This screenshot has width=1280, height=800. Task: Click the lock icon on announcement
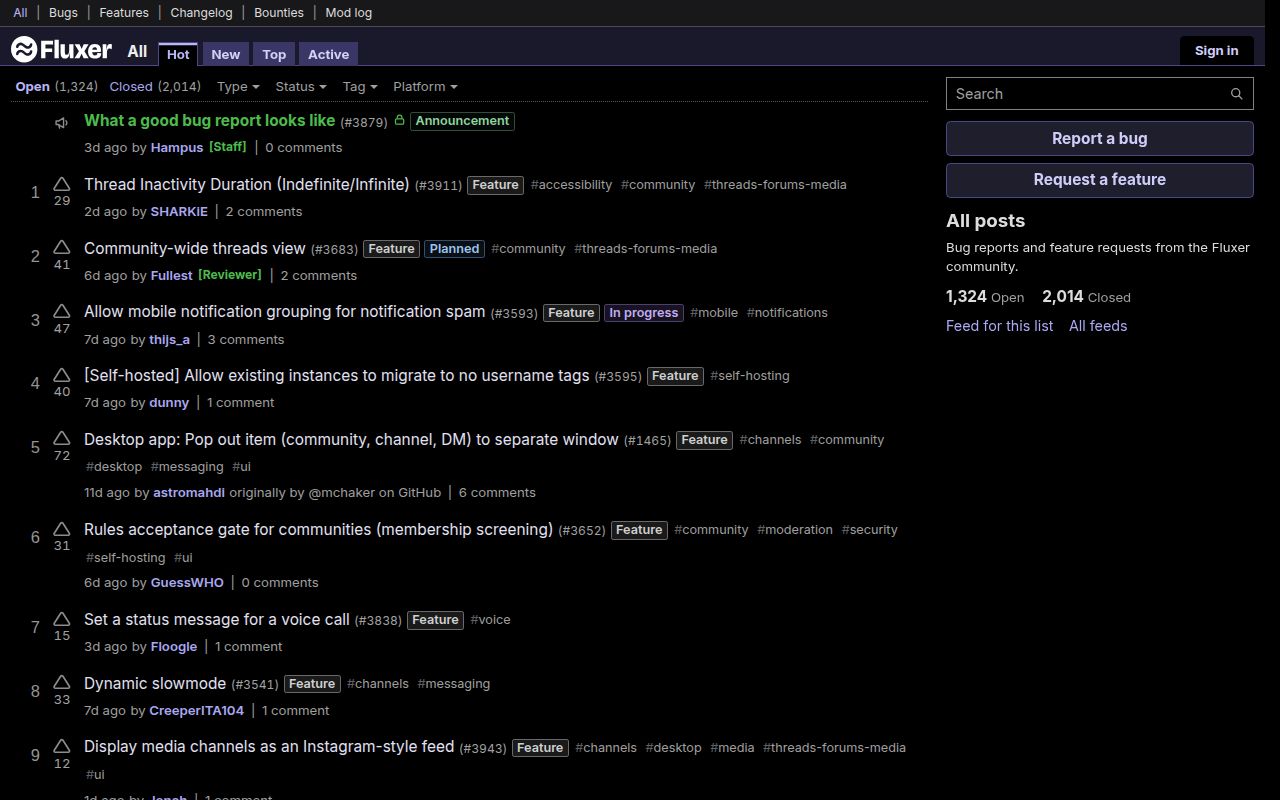pos(399,120)
